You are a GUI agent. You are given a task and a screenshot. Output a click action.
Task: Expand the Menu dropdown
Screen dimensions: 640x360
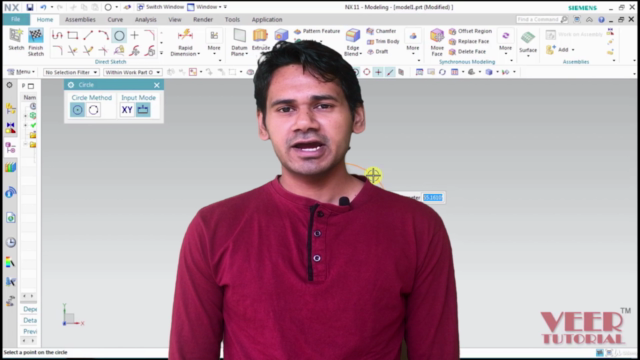click(x=21, y=72)
